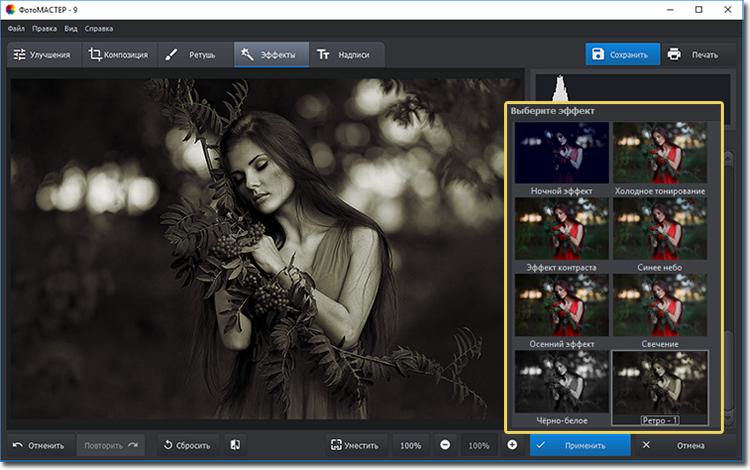Cancel the effect with Отмена
The width and height of the screenshot is (750, 470).
679,445
